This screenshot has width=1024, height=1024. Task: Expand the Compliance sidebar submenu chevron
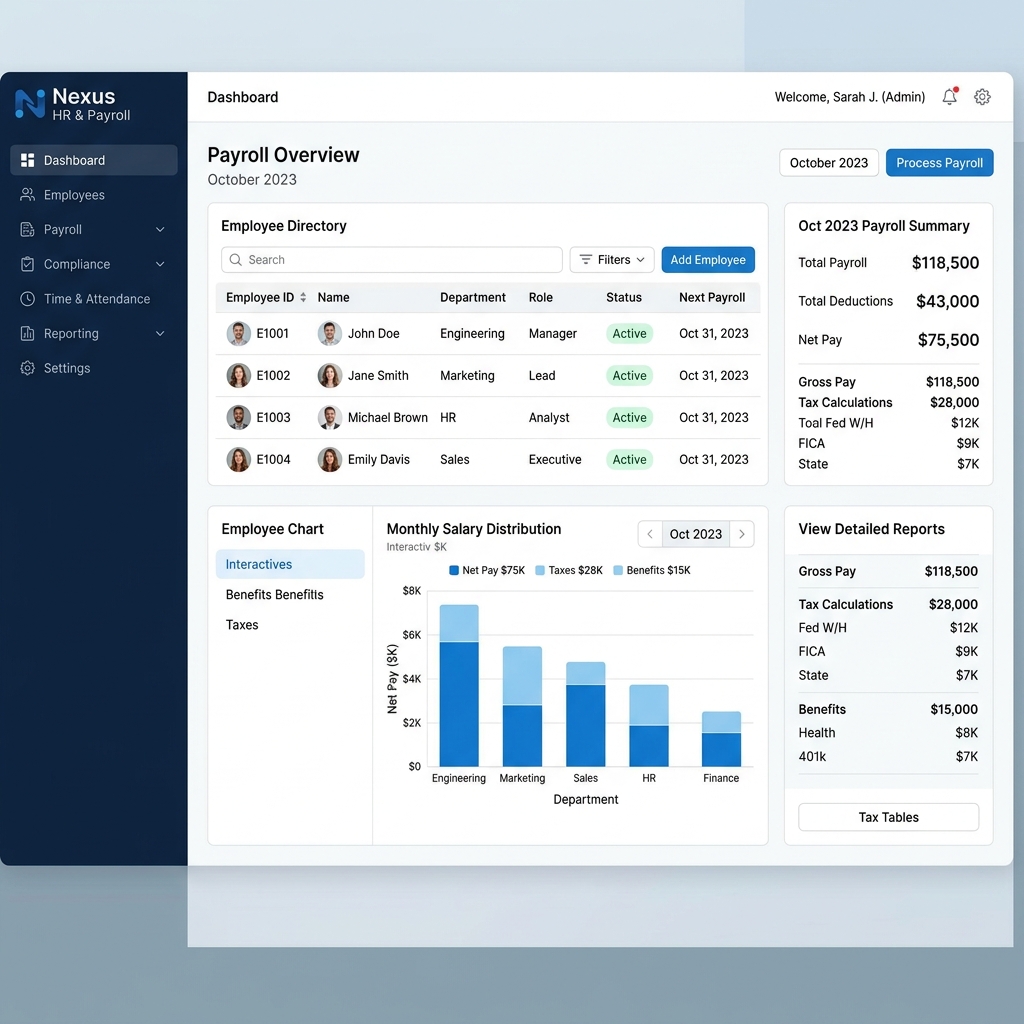(x=160, y=264)
